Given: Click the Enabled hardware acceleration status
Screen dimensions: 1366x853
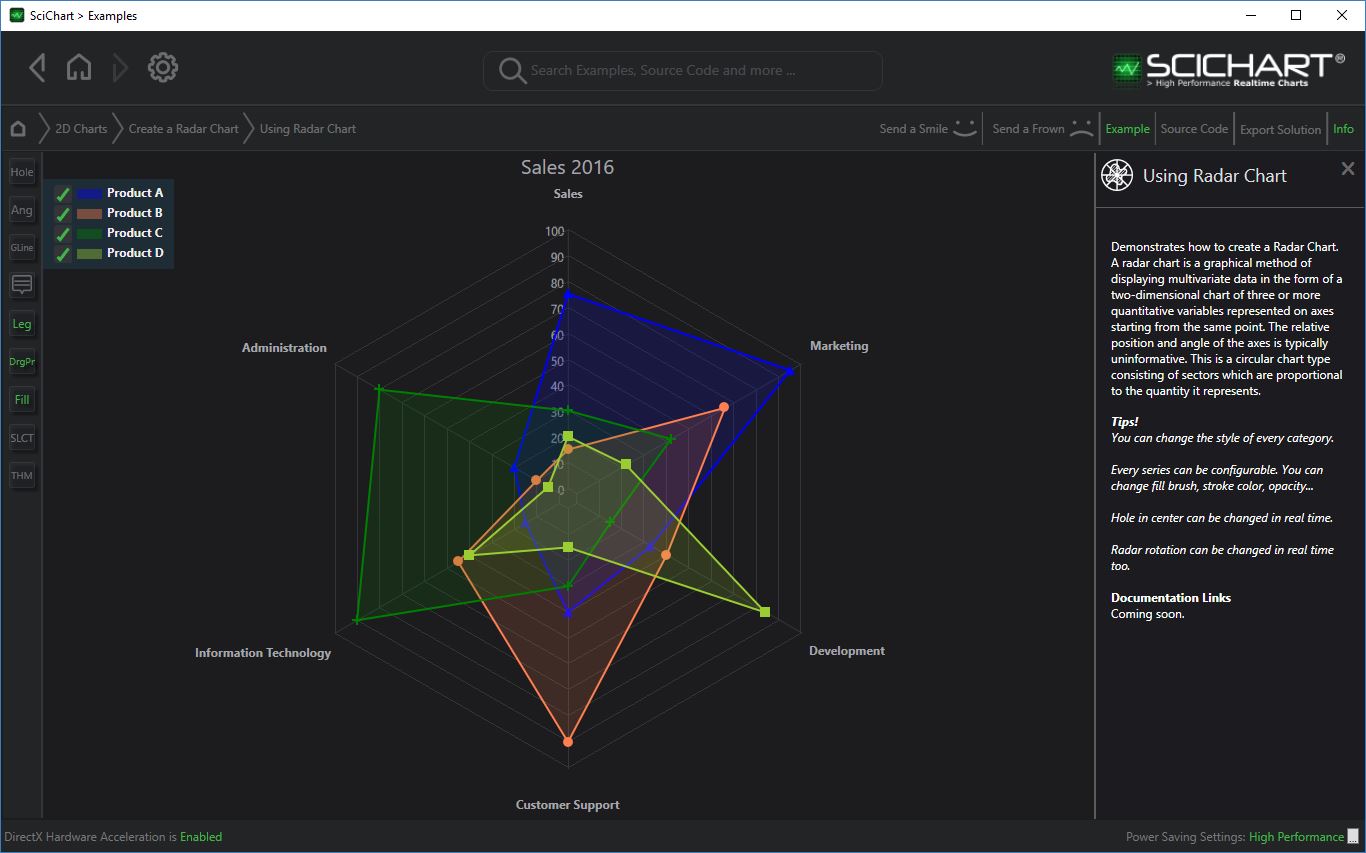Looking at the screenshot, I should 201,837.
